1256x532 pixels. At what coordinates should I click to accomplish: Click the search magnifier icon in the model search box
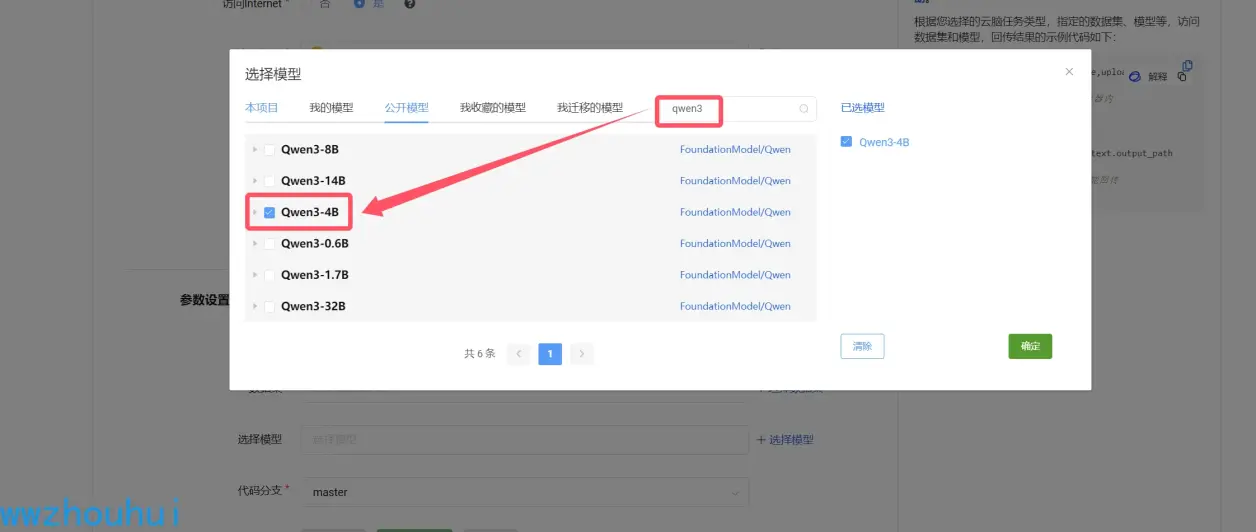point(804,109)
